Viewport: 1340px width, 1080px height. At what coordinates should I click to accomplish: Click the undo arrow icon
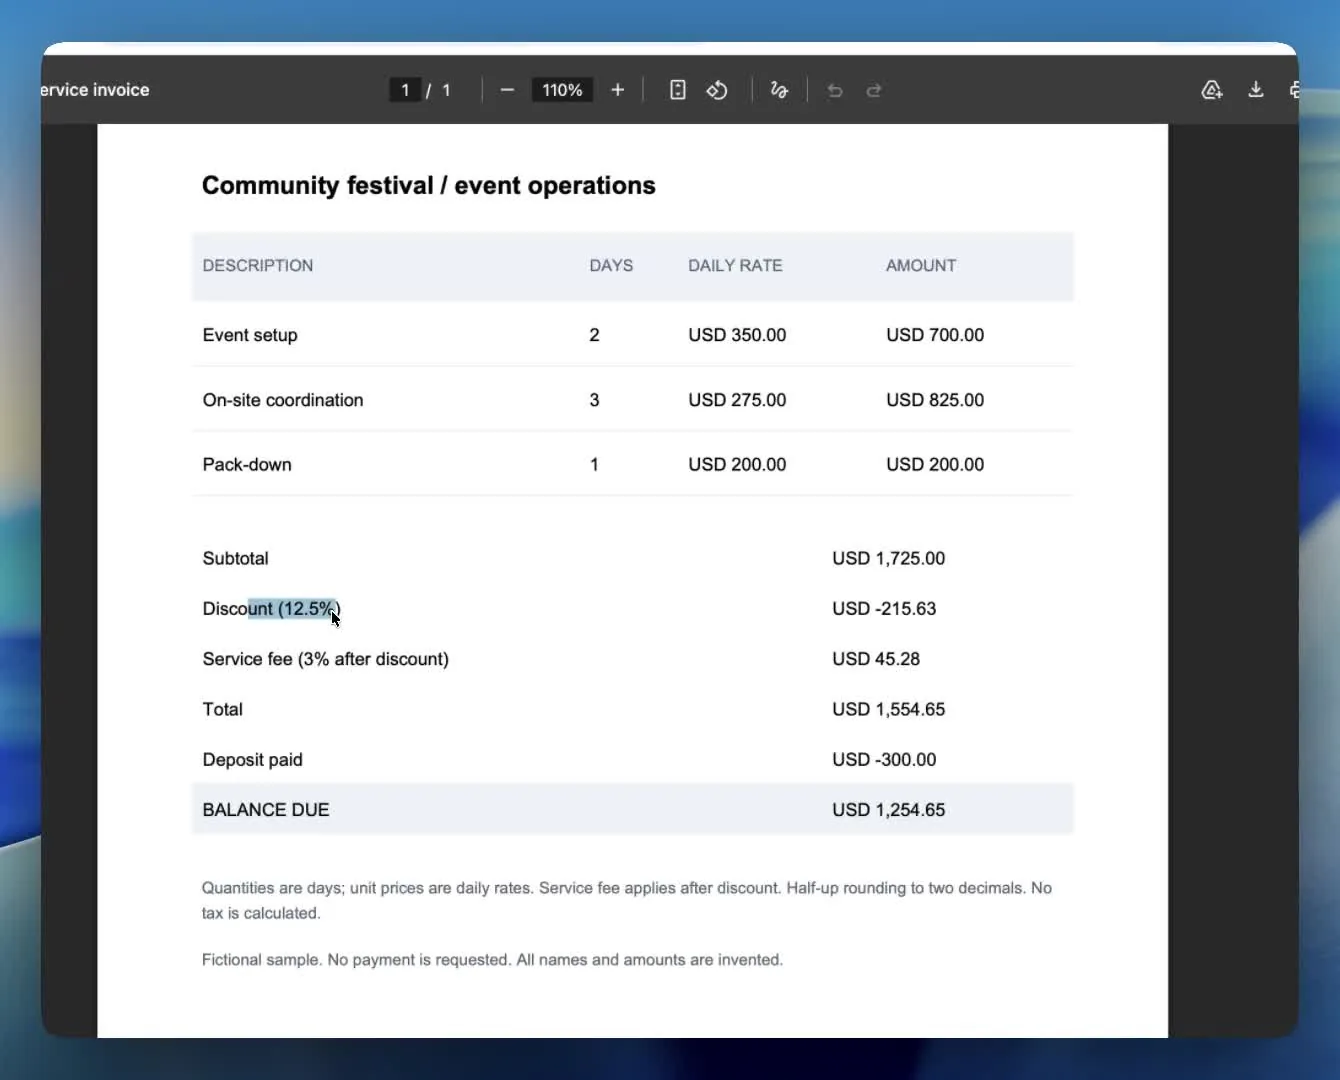835,91
